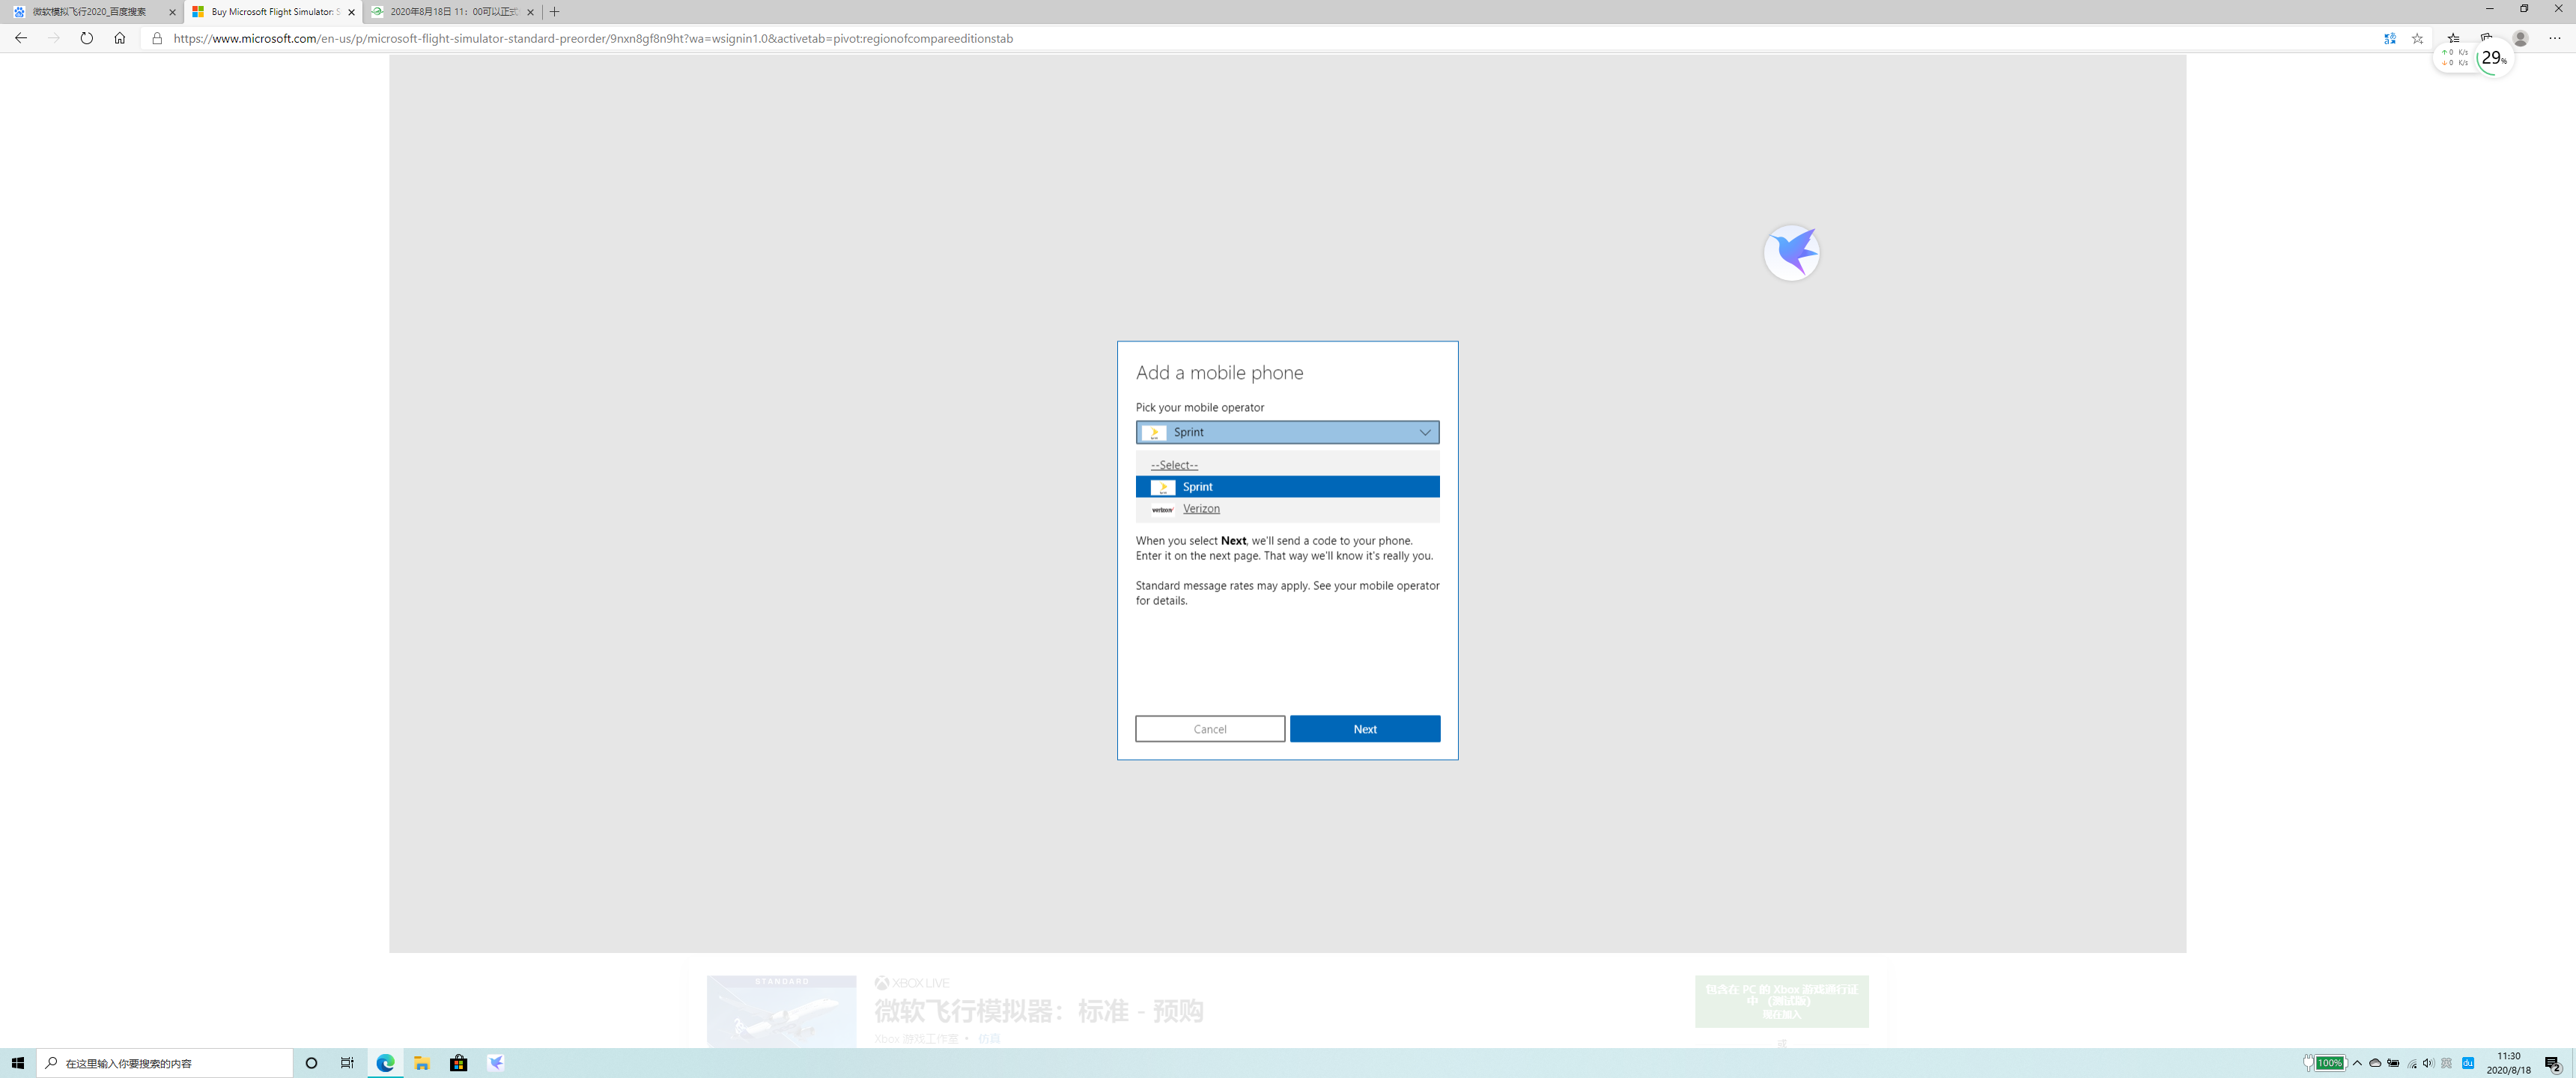Close the Baidu search tab
This screenshot has width=2576, height=1078.
172,12
